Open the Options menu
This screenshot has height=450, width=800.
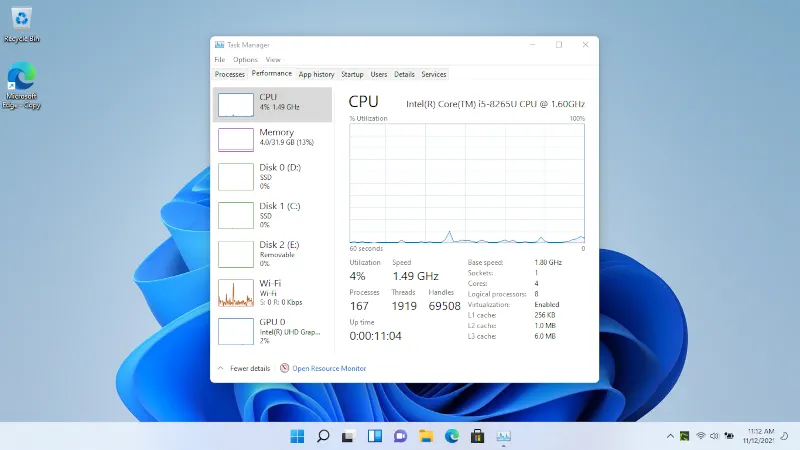(x=245, y=60)
